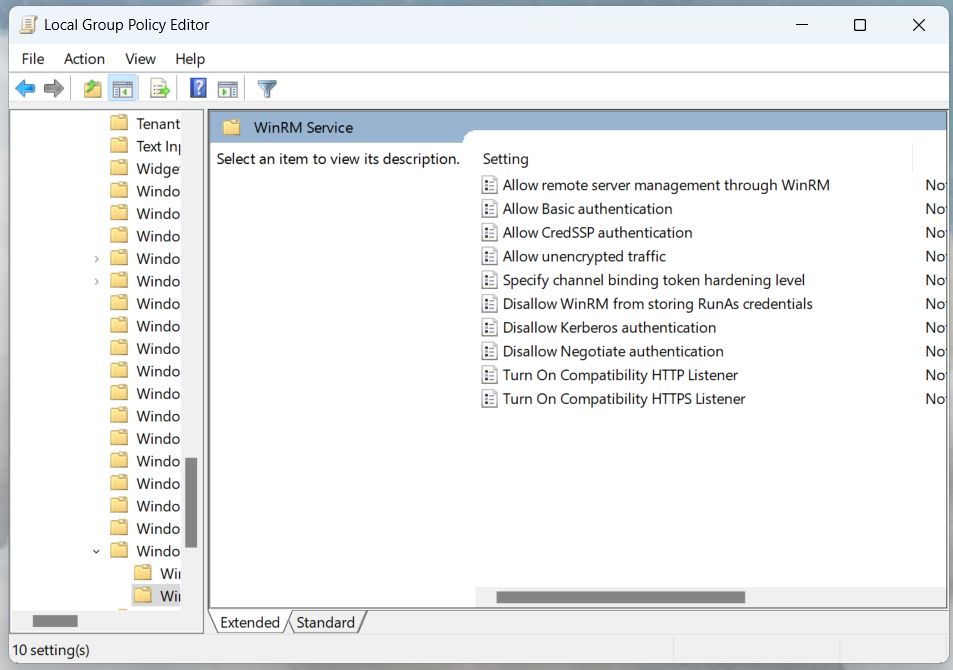Click the policy icon beside Allow Basic authentication
Screen dimensions: 953x670
pos(489,209)
